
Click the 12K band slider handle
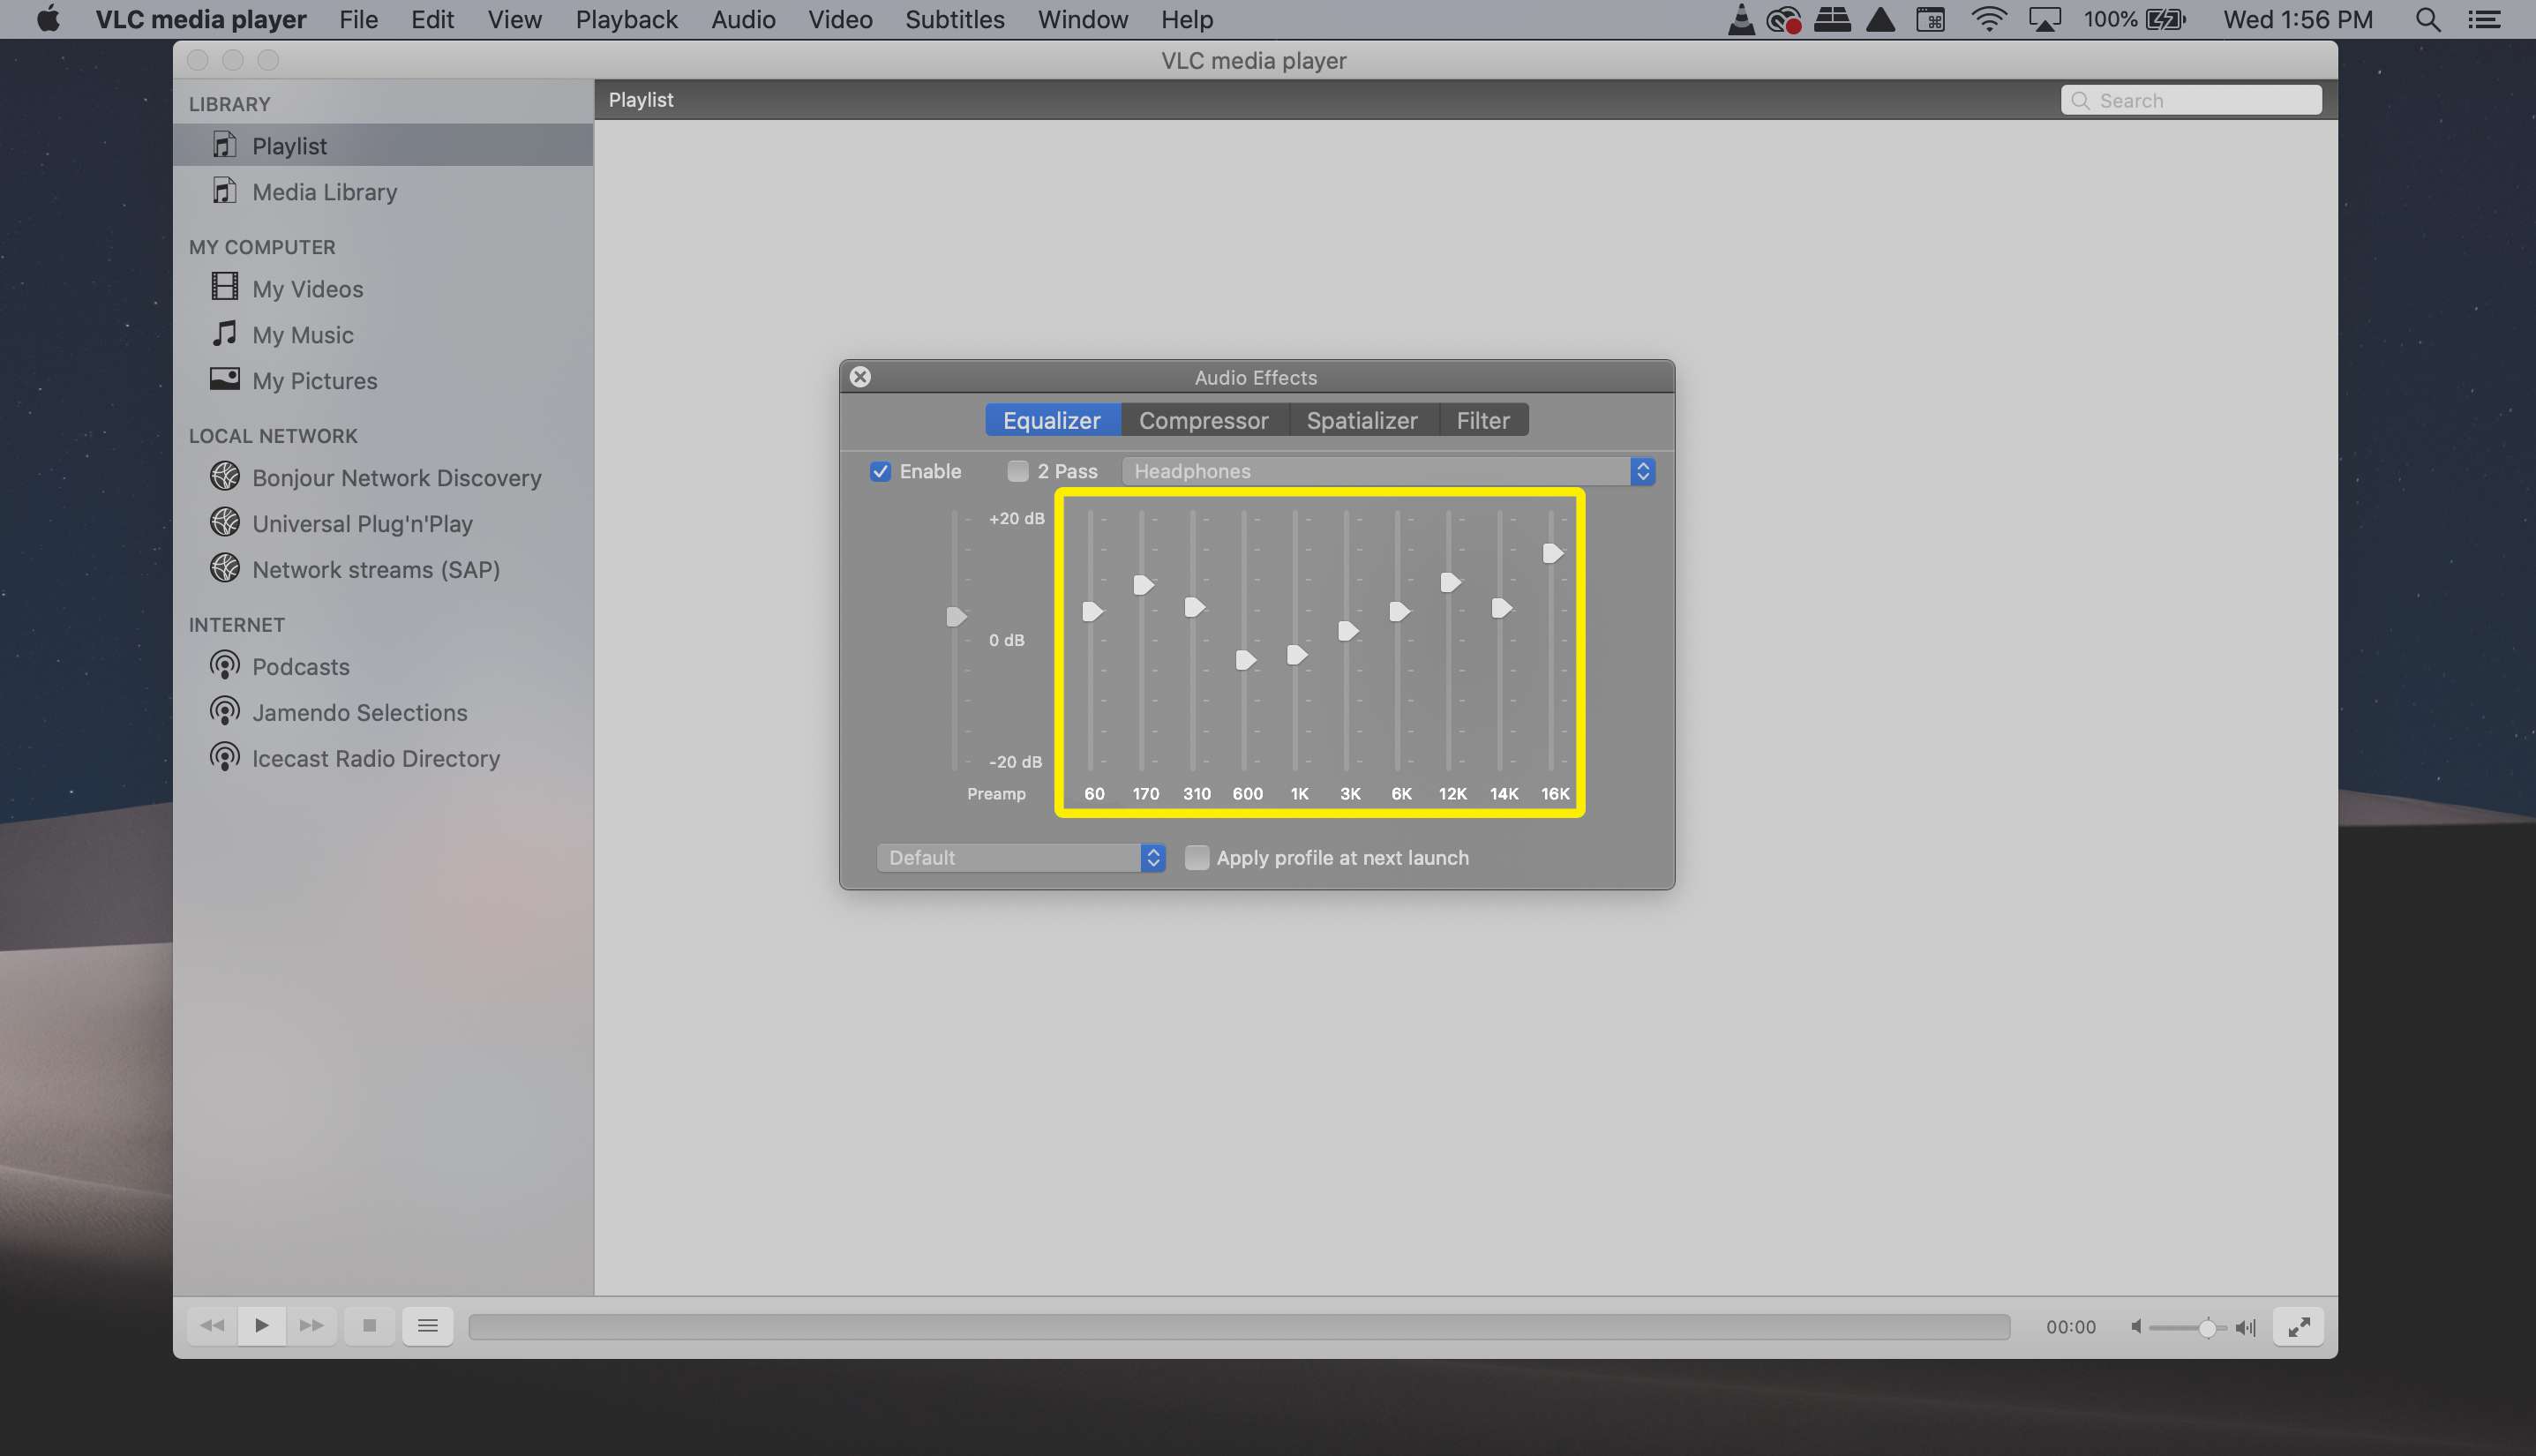pos(1450,581)
